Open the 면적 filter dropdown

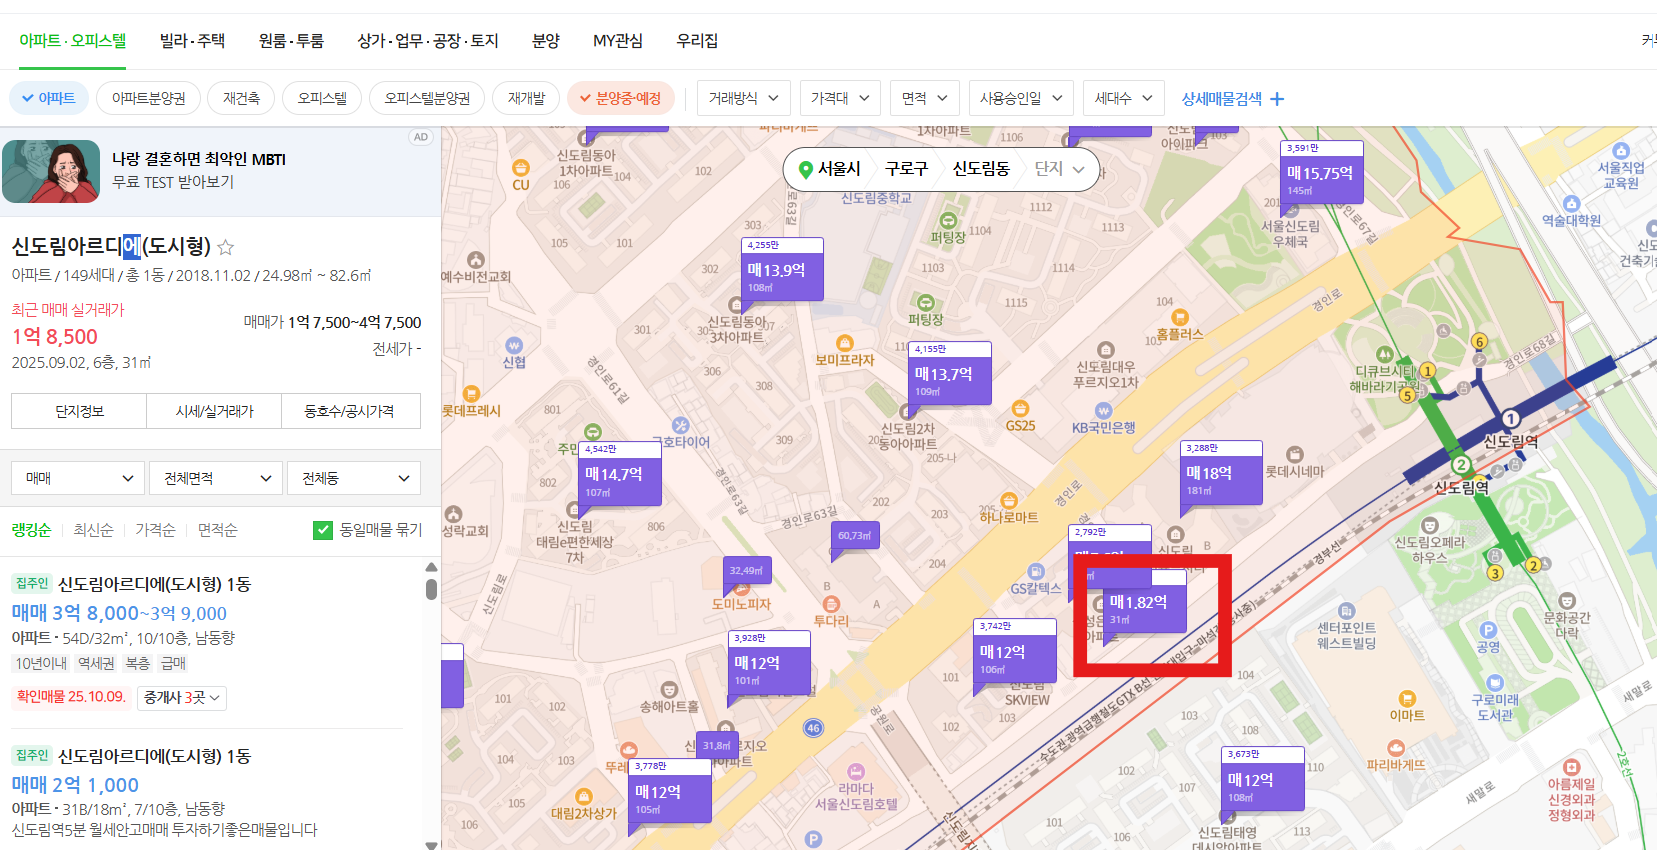click(925, 98)
